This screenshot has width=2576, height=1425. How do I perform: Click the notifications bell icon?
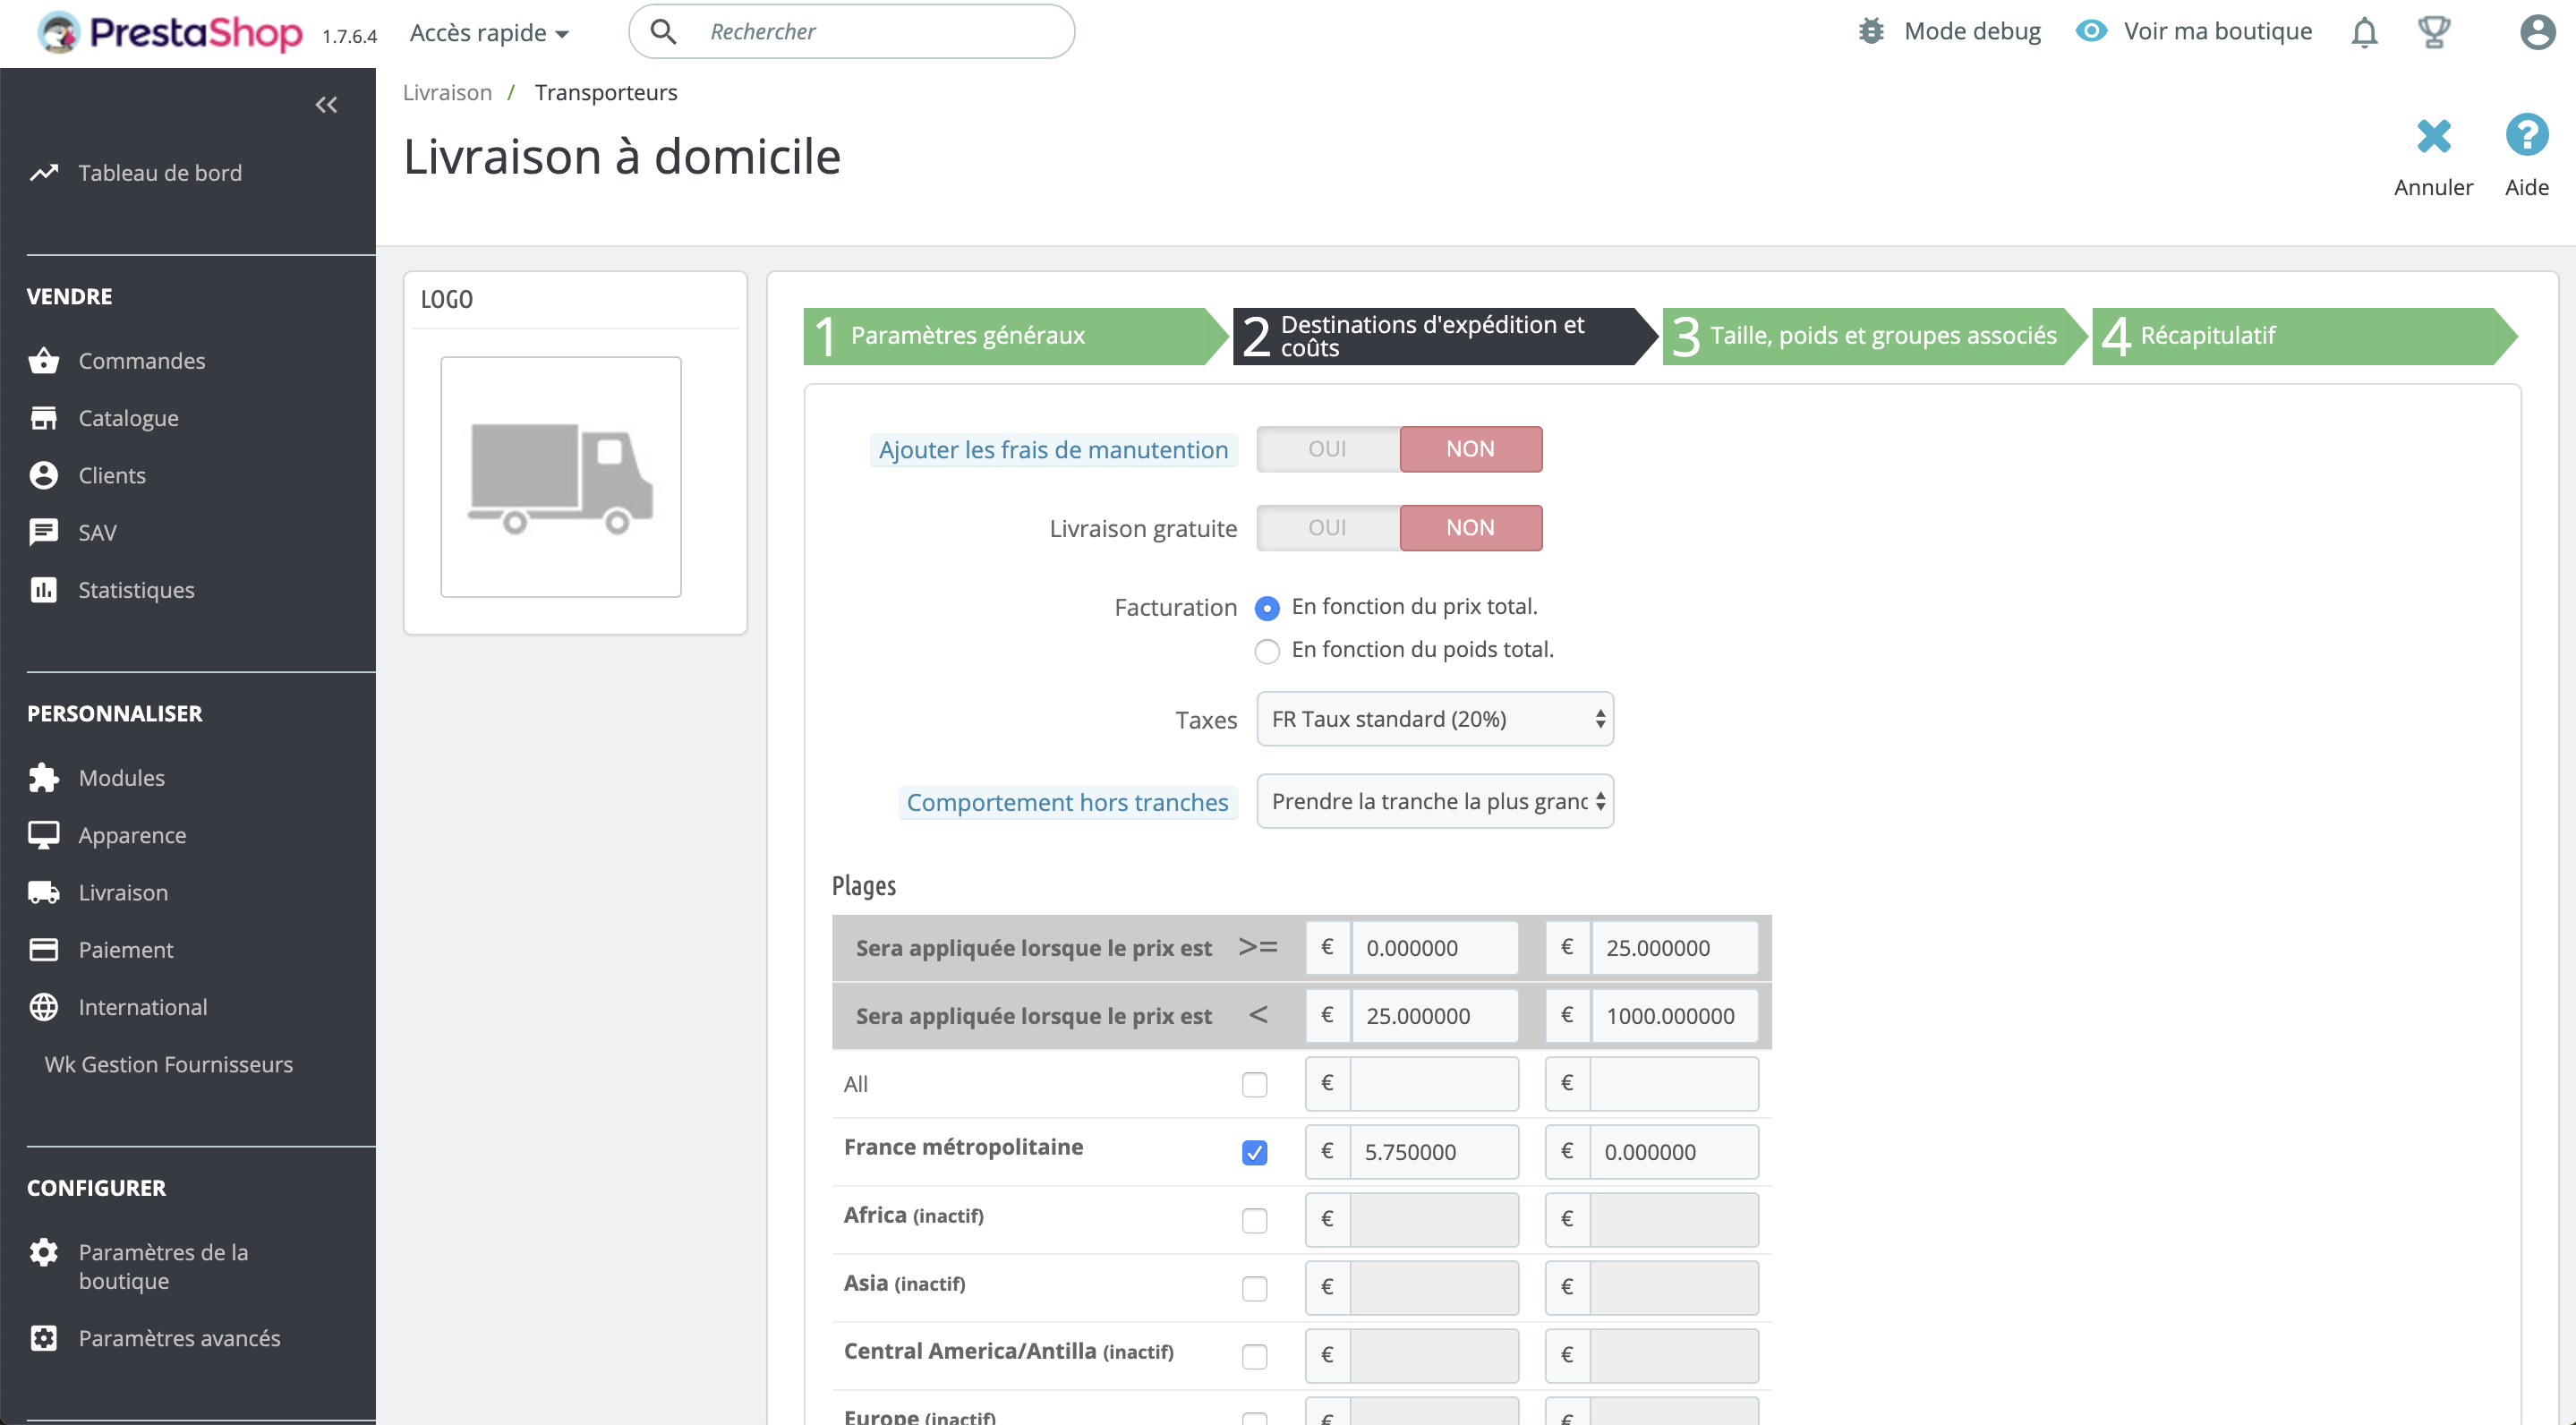(x=2363, y=32)
